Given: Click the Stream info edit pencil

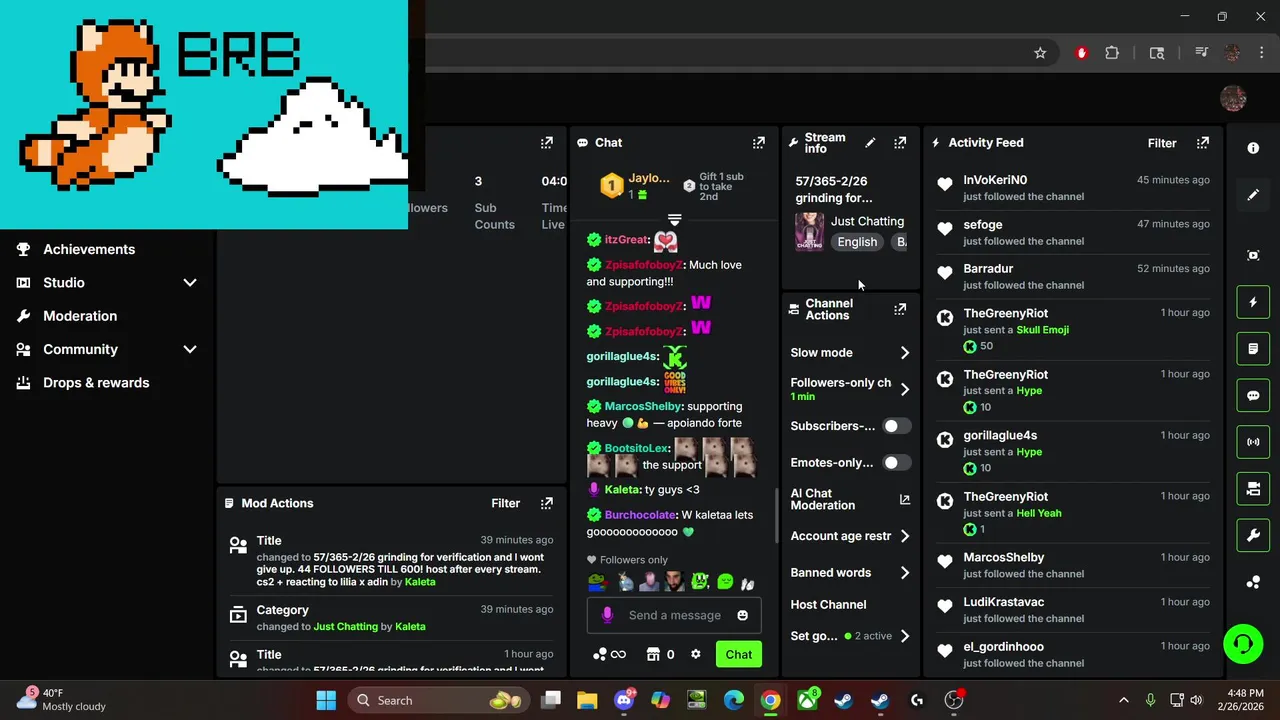Looking at the screenshot, I should click(x=870, y=143).
